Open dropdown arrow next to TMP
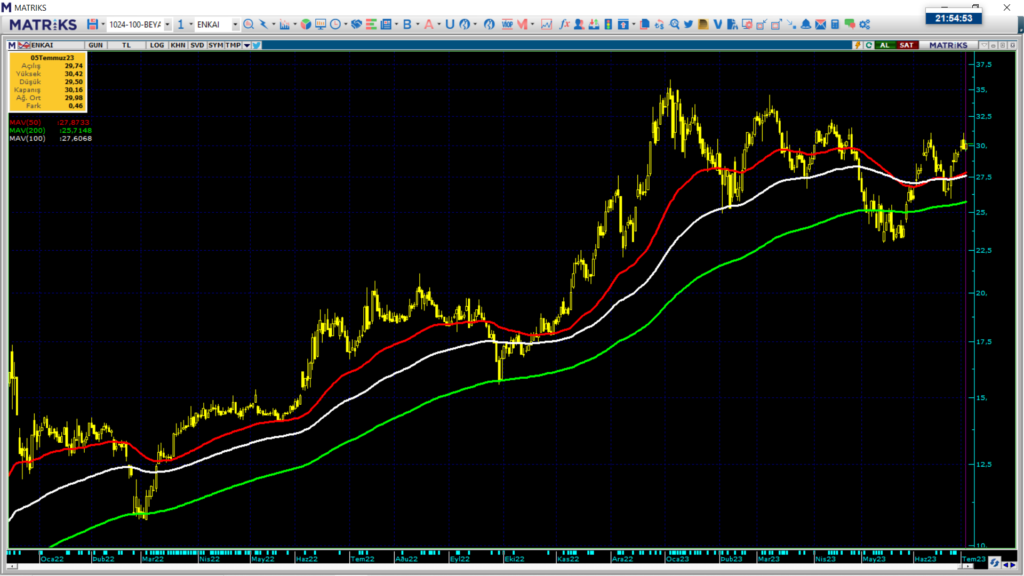 coord(246,45)
